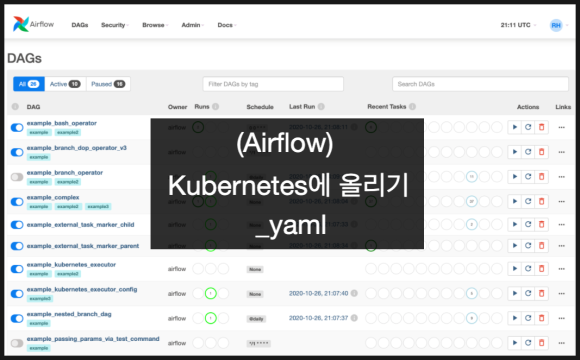Open the example_nested_branch_dag link
Viewport: 580px width, 360px height.
[69, 314]
